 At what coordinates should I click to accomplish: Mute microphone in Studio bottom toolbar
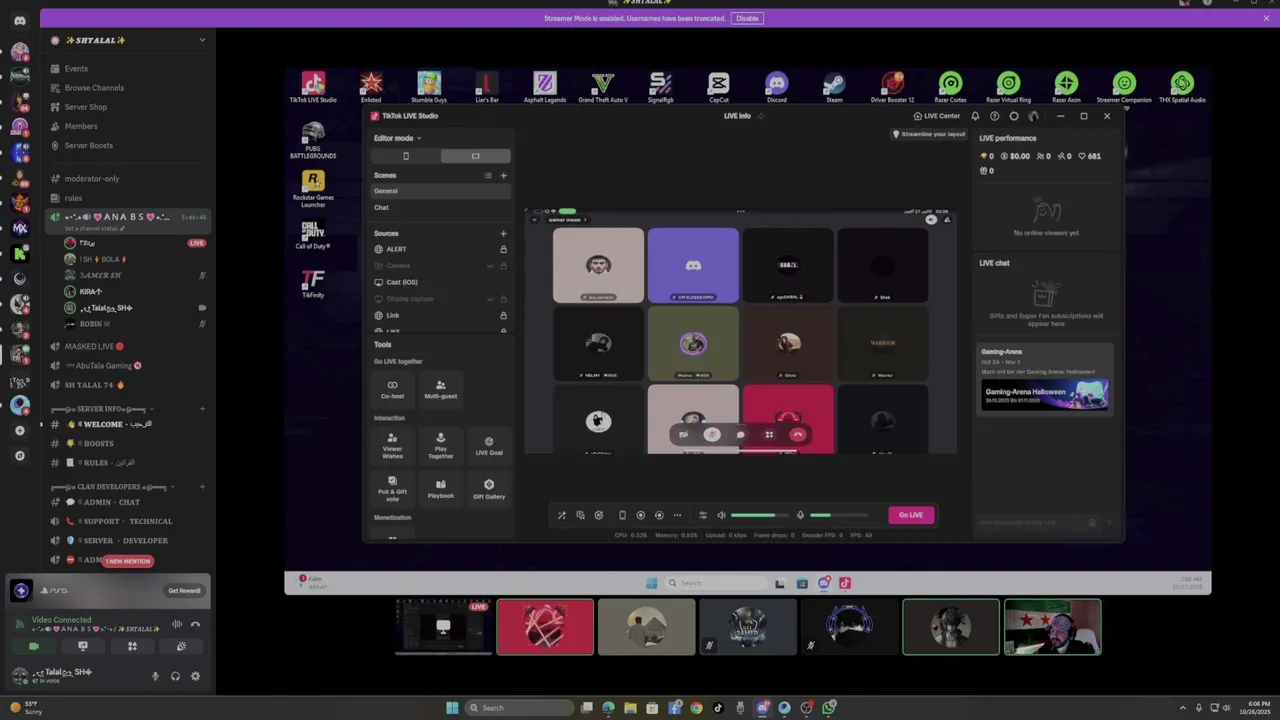click(x=800, y=515)
